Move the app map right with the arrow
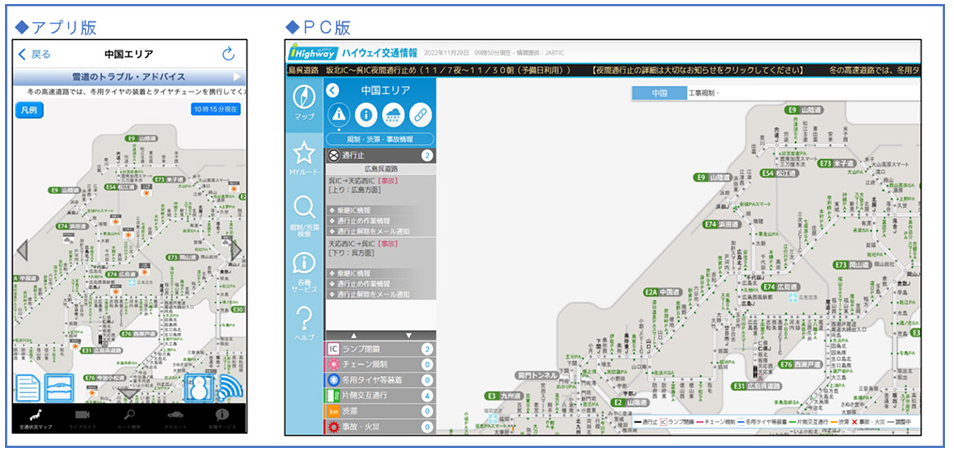Image resolution: width=954 pixels, height=453 pixels. click(x=237, y=250)
